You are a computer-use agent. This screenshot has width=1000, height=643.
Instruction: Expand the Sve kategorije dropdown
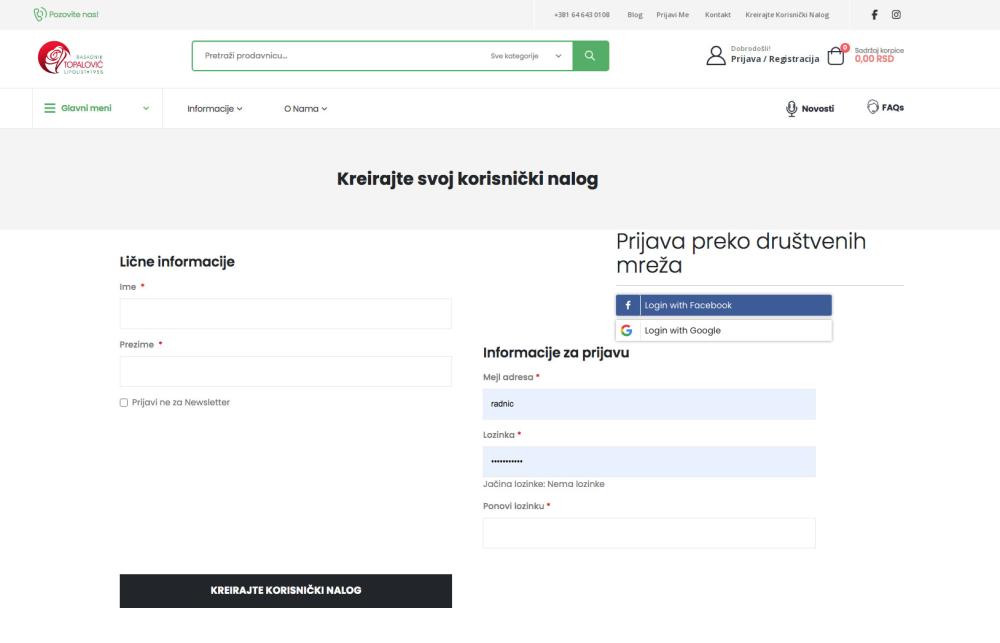click(x=524, y=55)
